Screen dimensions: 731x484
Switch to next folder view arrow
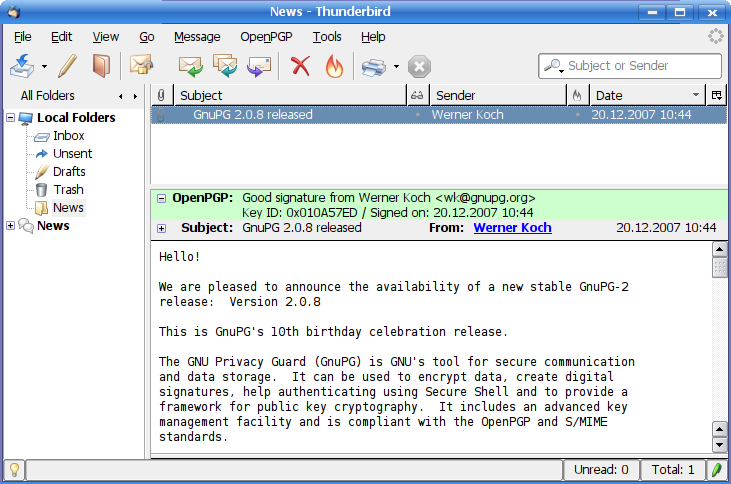[x=135, y=97]
